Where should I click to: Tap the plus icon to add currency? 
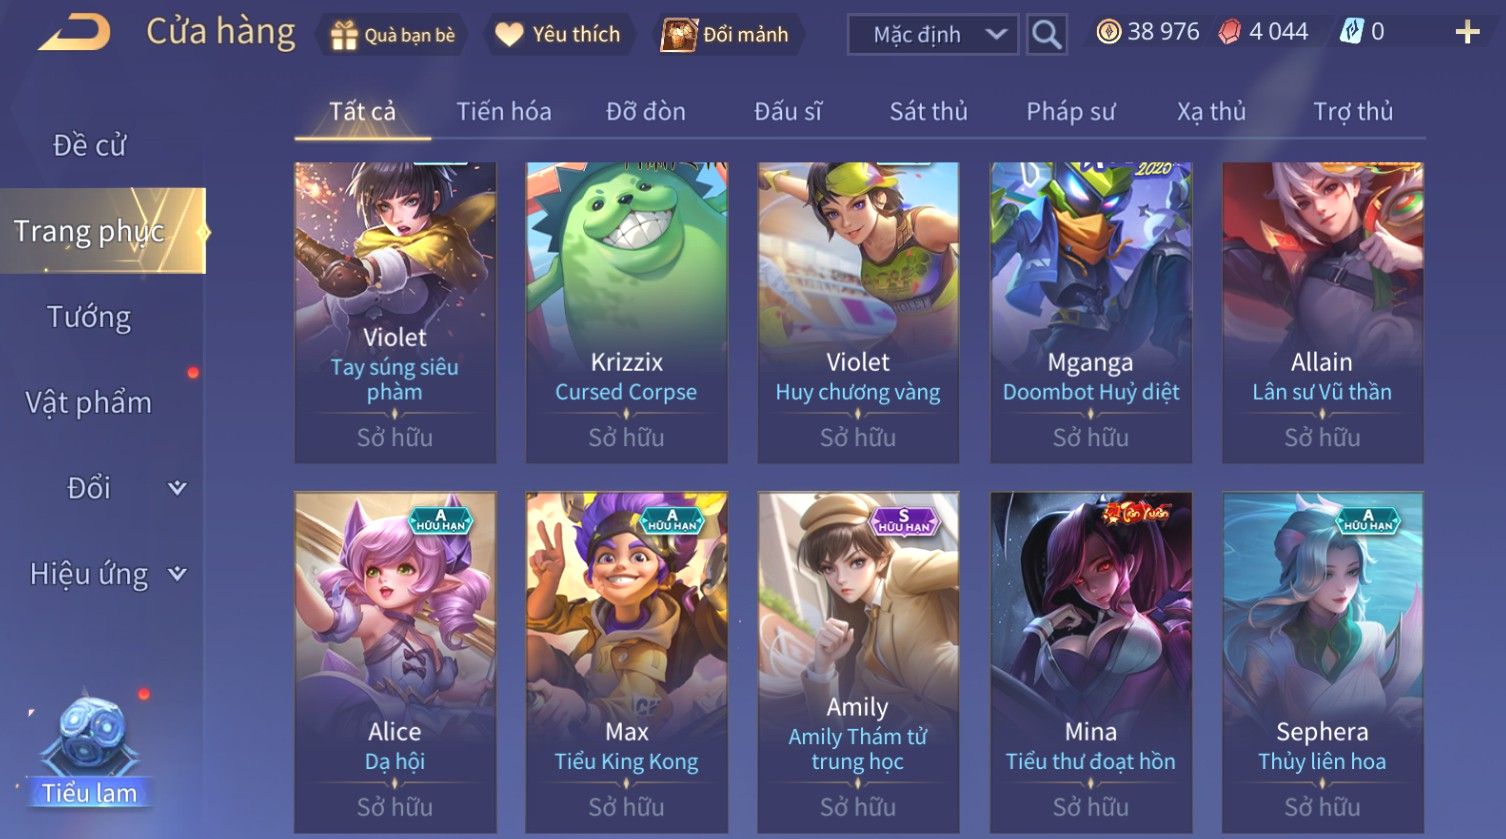coord(1467,33)
